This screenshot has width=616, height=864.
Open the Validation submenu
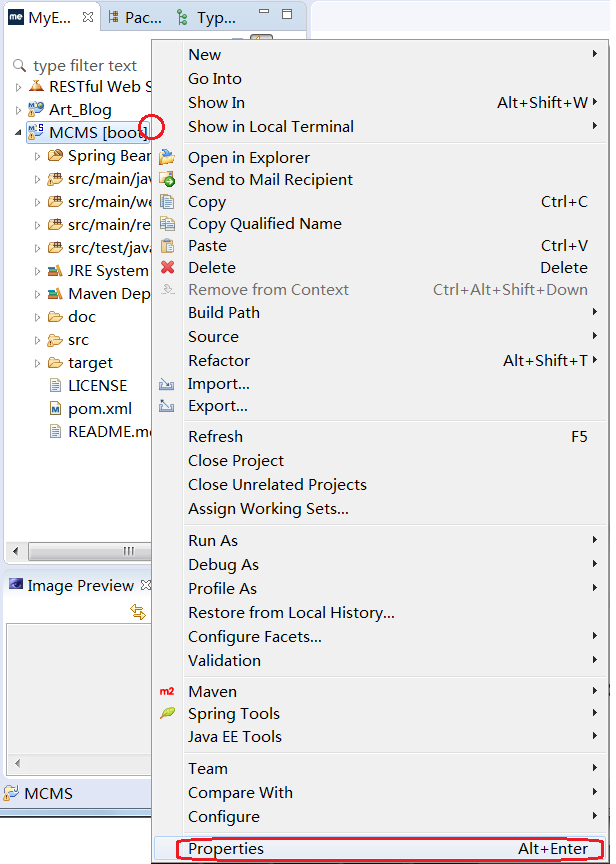(x=380, y=660)
